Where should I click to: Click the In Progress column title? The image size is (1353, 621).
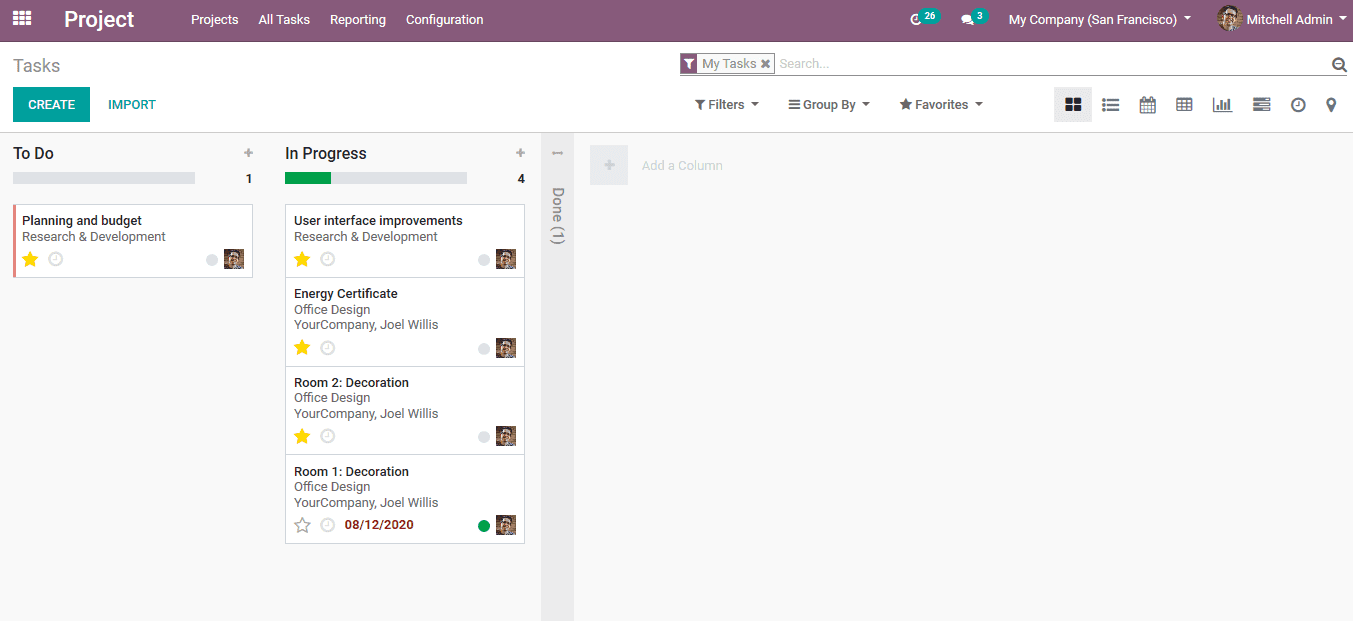[x=326, y=153]
